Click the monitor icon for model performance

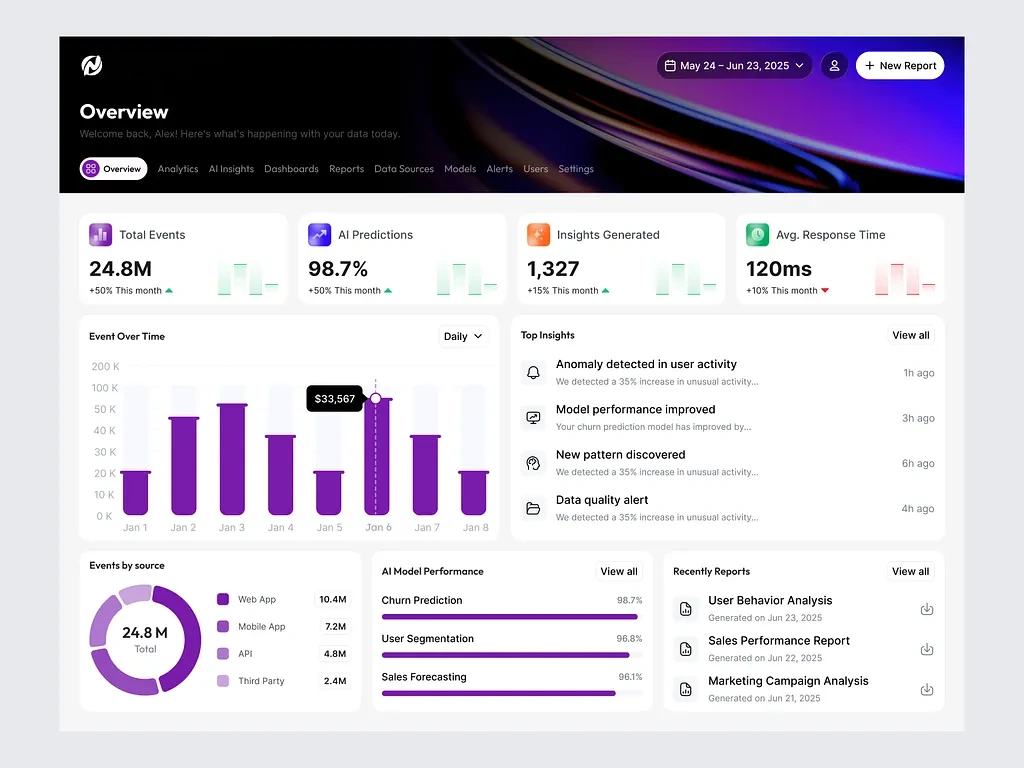(x=534, y=418)
